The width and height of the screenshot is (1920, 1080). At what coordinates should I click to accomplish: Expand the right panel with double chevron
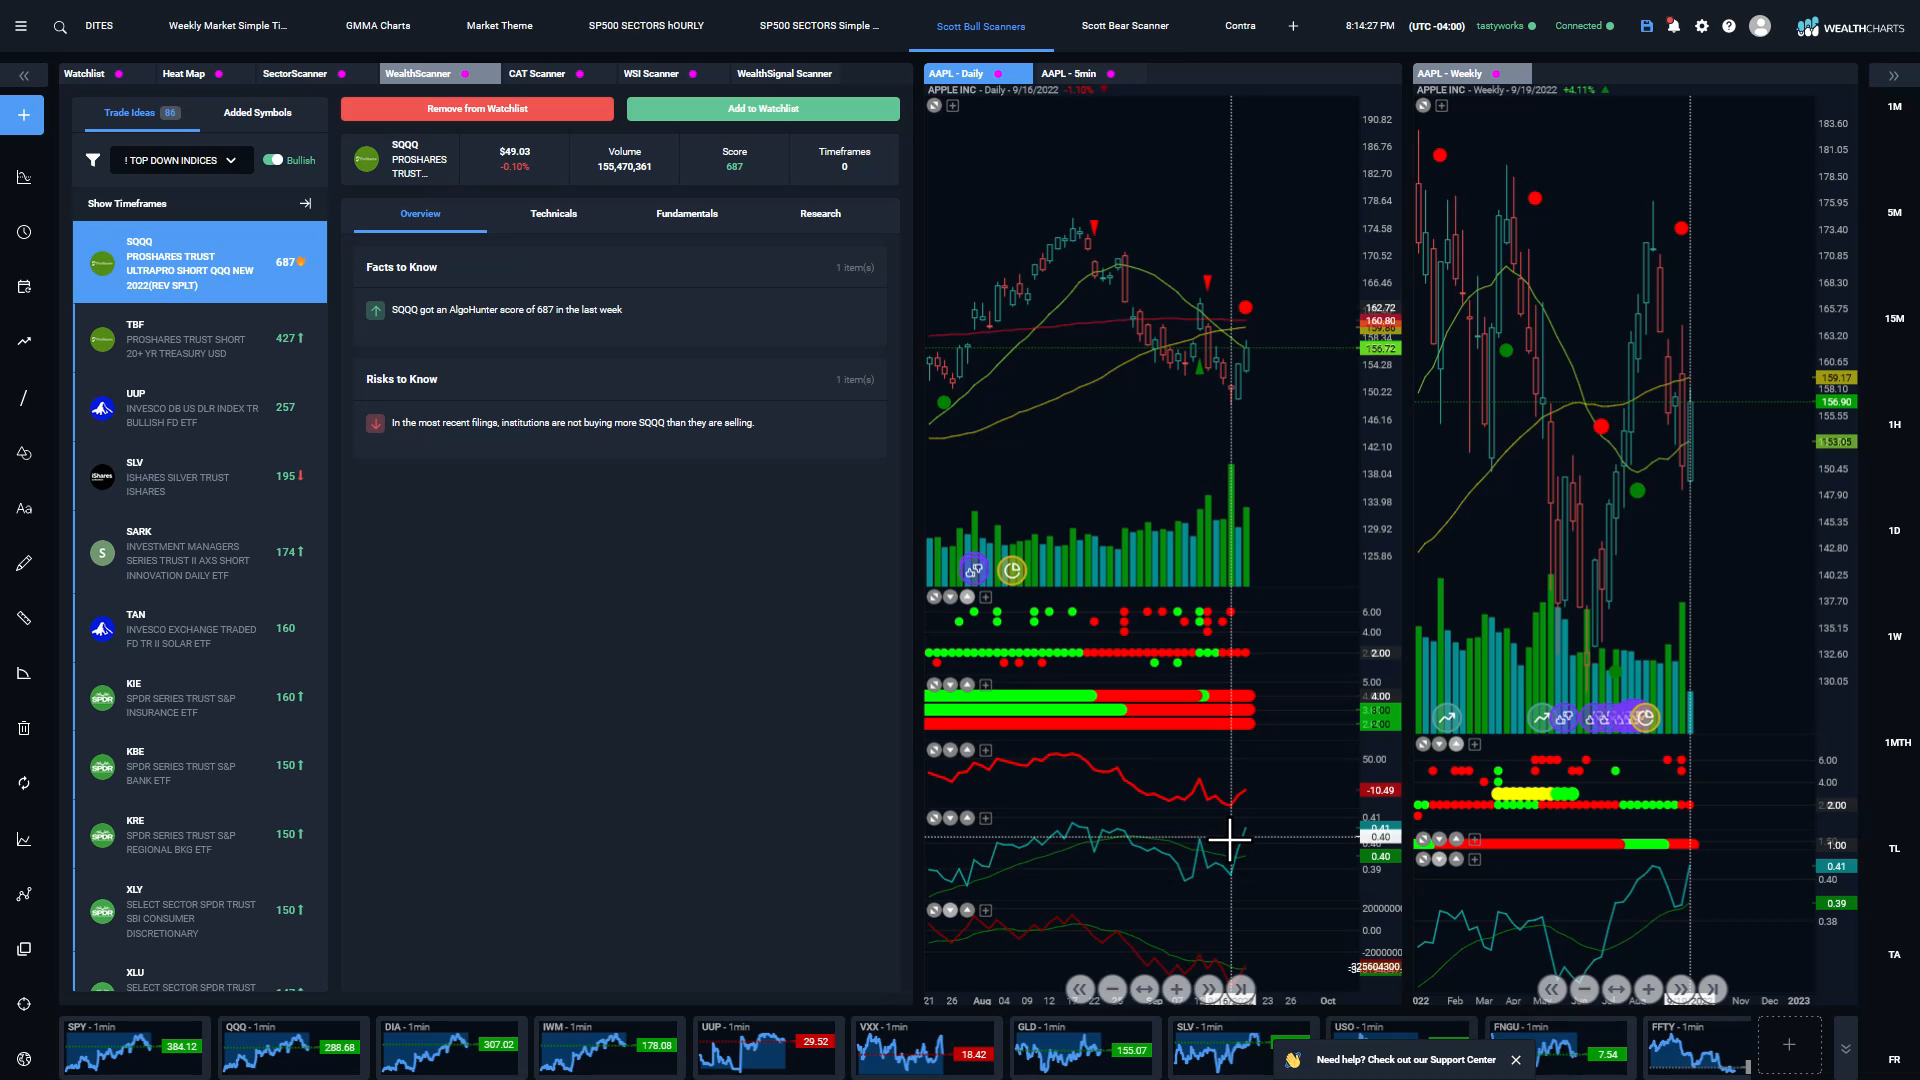[1893, 76]
